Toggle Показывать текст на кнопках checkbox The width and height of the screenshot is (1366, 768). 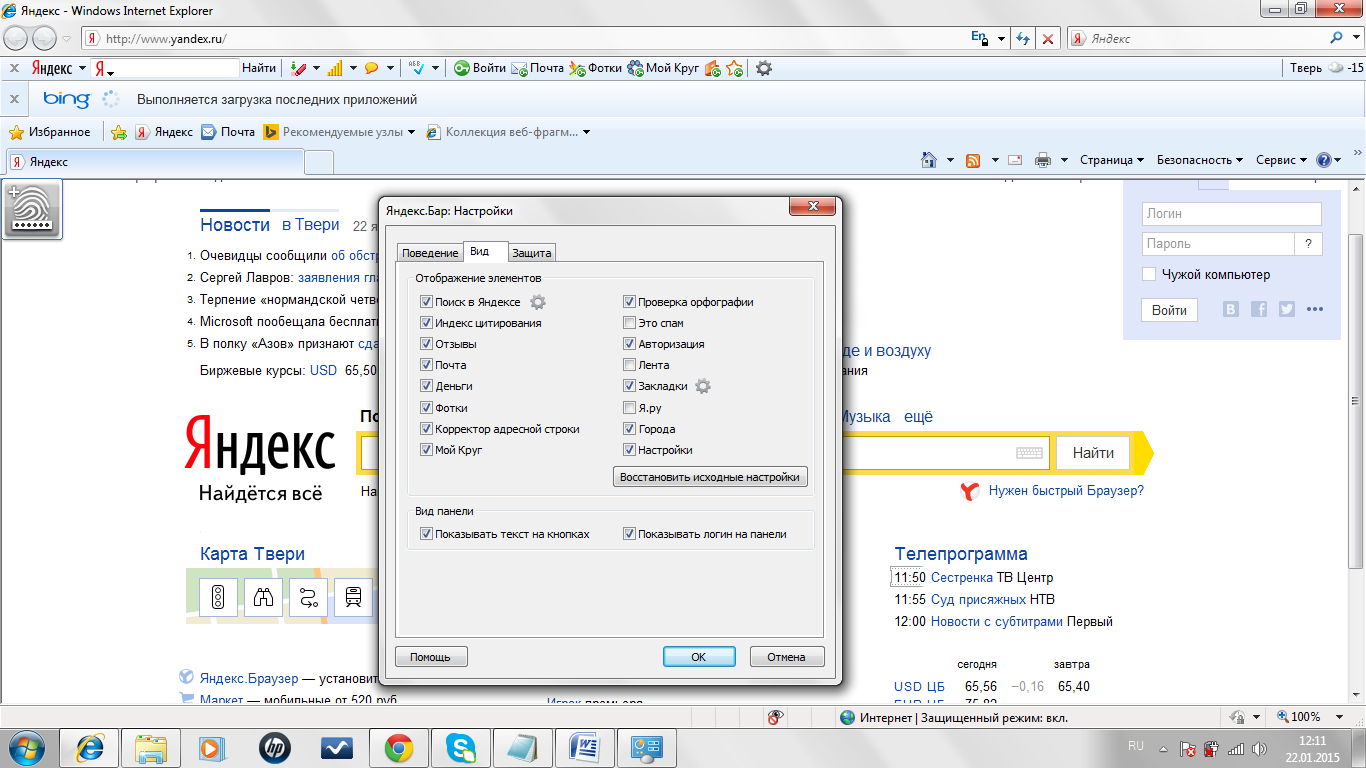[x=427, y=534]
